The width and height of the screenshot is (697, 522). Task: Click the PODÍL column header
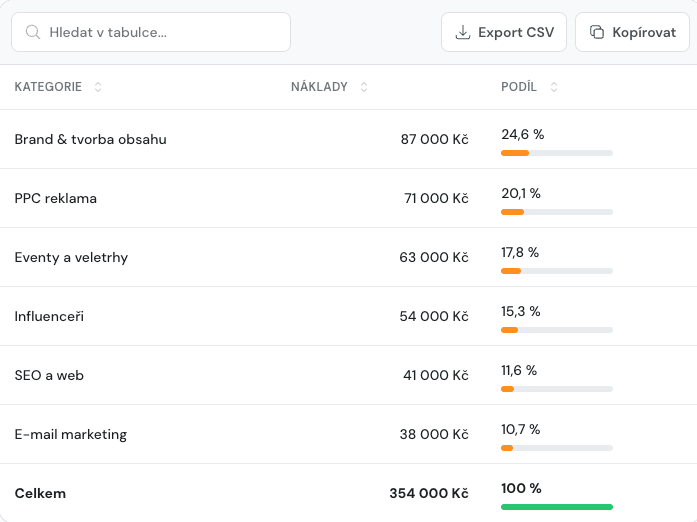519,87
